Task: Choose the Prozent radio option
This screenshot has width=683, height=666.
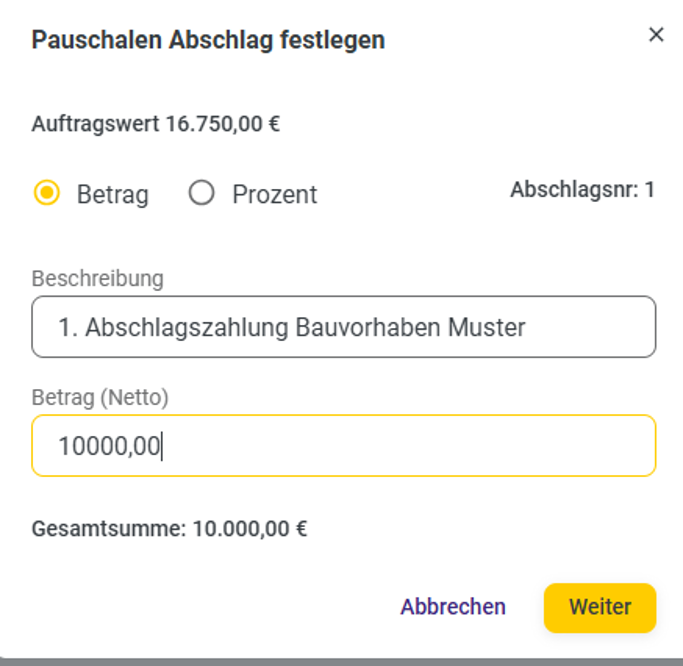Action: point(201,193)
